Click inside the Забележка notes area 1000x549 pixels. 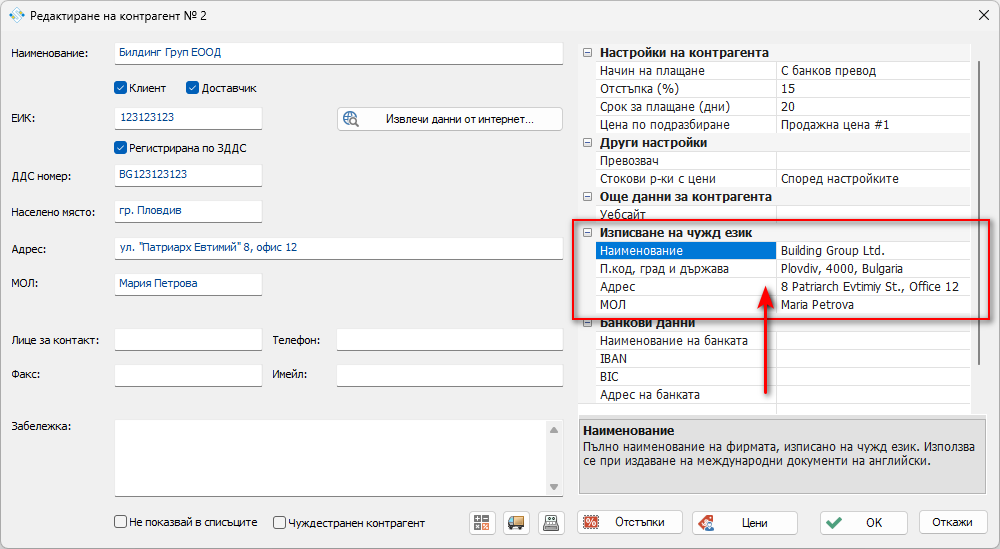(330, 458)
